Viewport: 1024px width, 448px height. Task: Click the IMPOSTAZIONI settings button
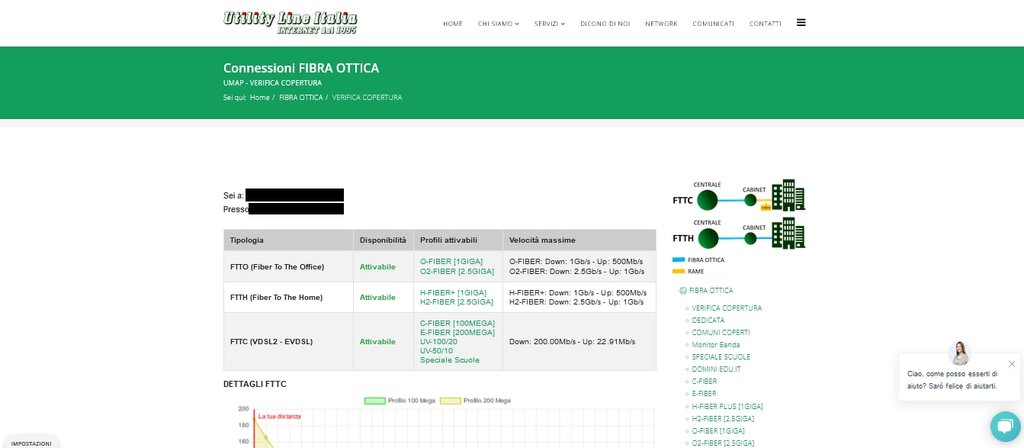(31, 443)
